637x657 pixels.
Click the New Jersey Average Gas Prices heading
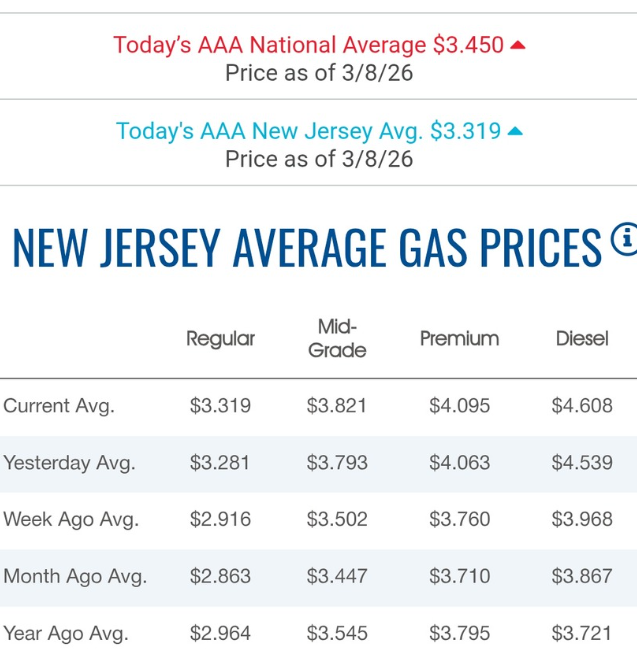(x=307, y=247)
